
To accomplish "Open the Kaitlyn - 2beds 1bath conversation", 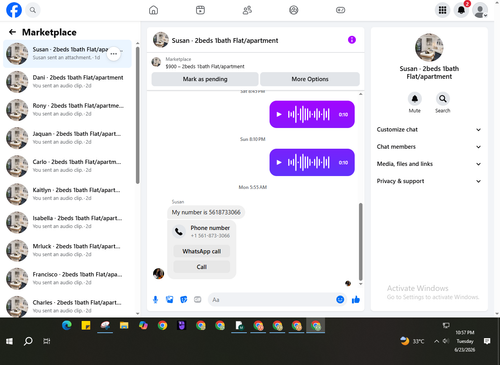I will coord(67,194).
